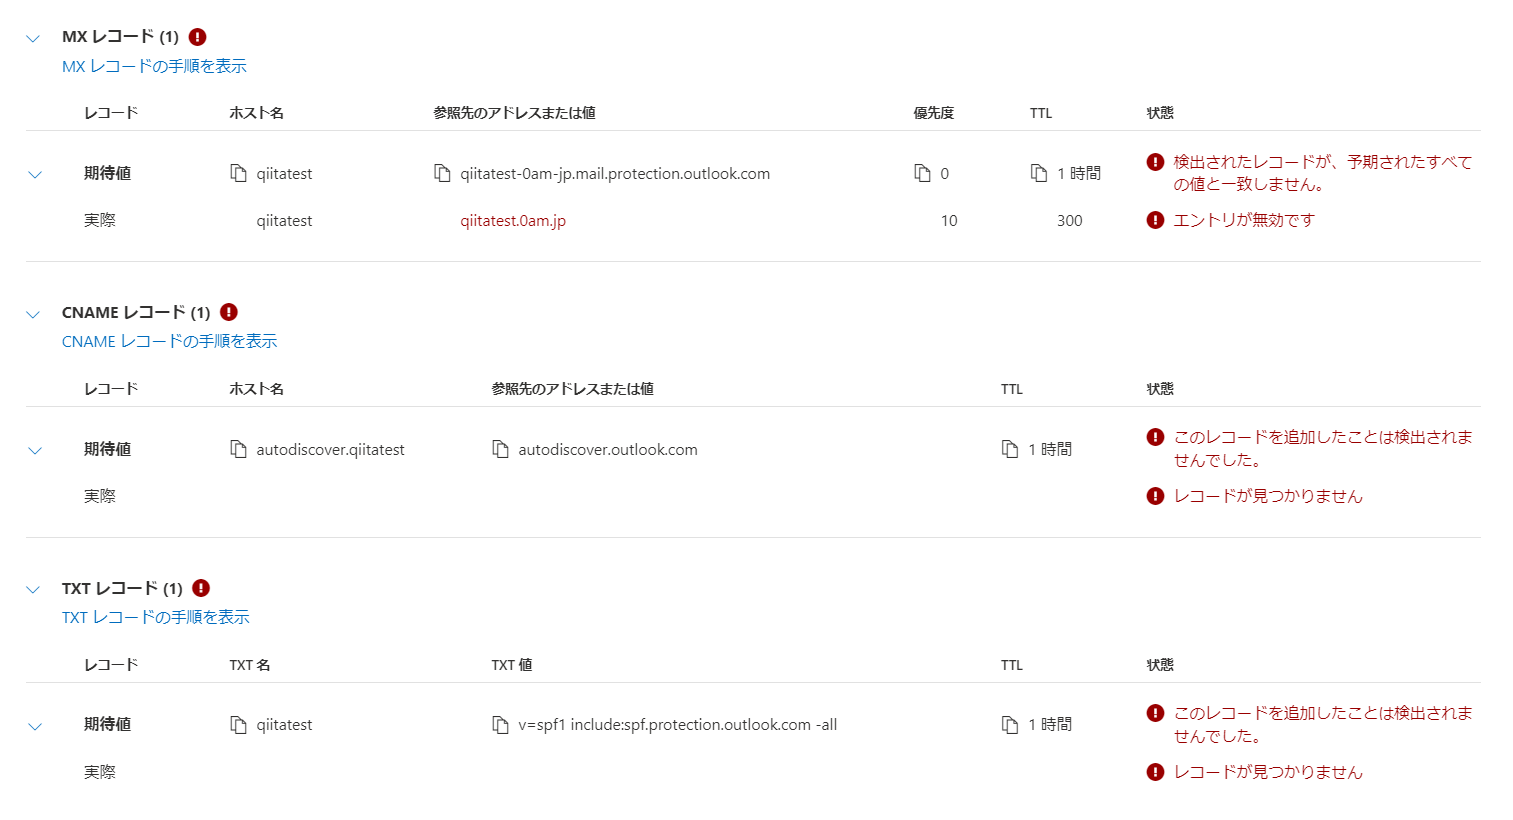The height and width of the screenshot is (820, 1513).
Task: Copy the CNAME record TTL value
Action: [1010, 449]
